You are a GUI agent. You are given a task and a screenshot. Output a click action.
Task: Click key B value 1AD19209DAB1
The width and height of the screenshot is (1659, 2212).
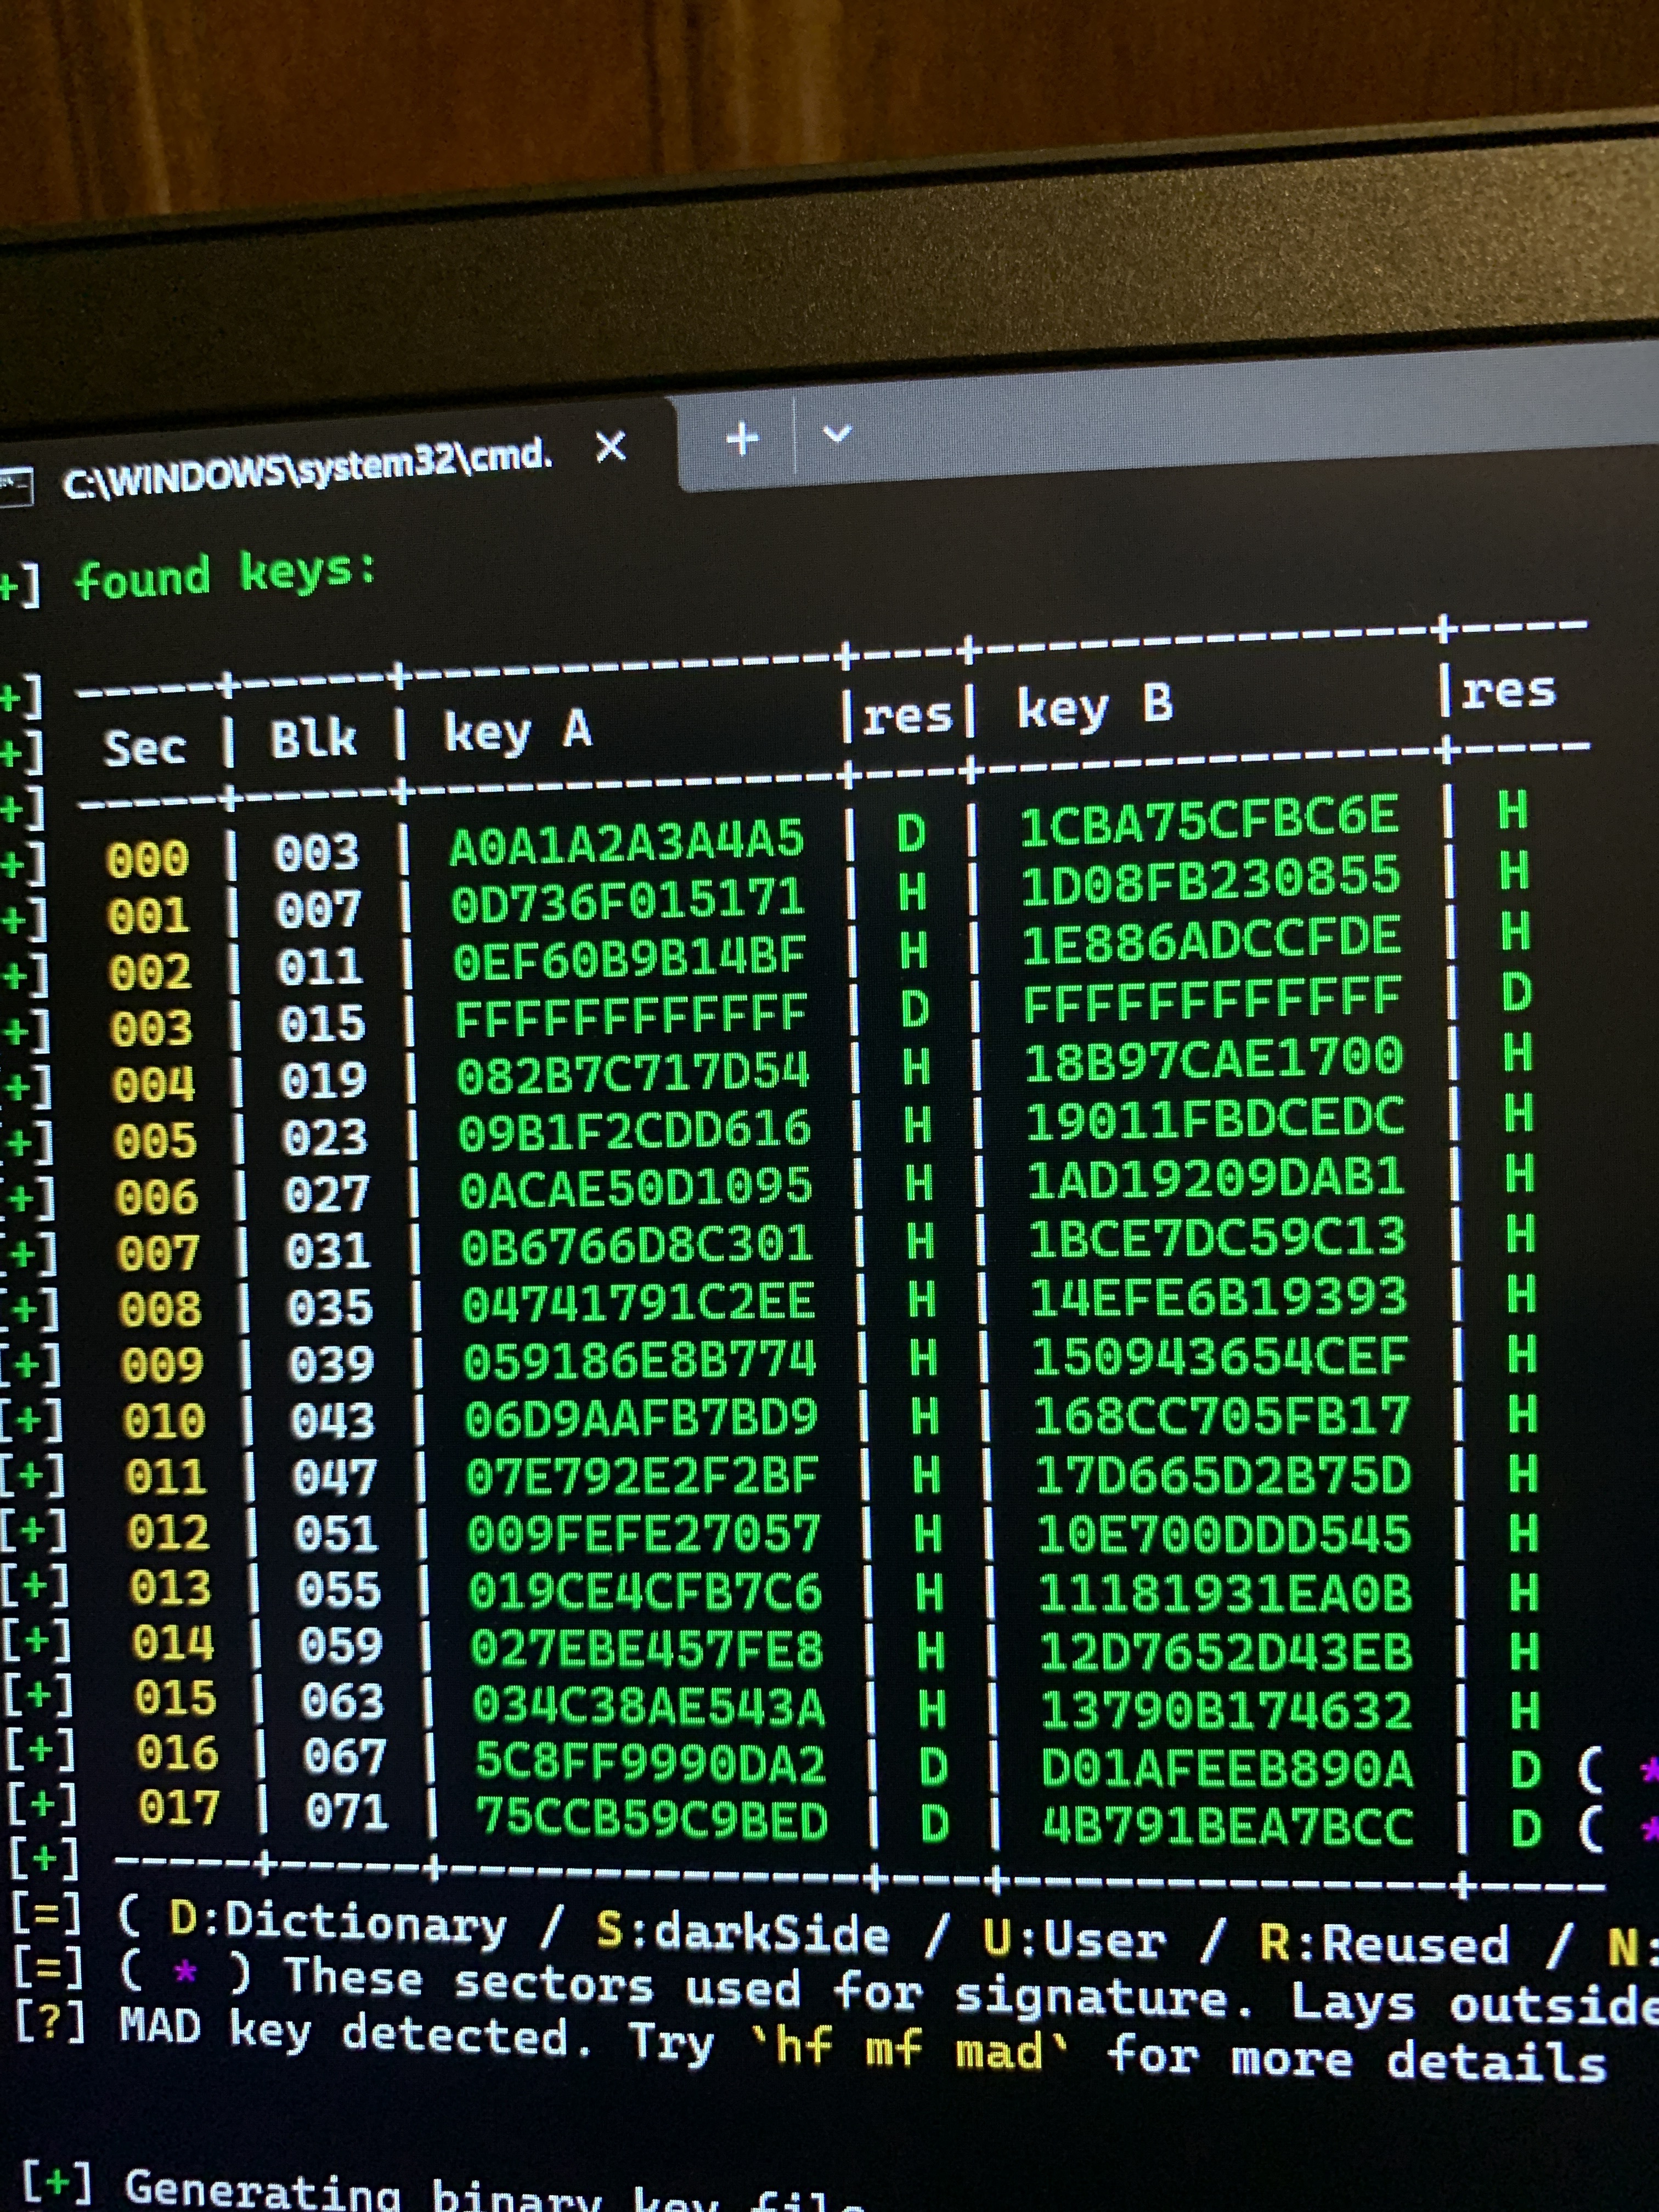(1216, 1179)
